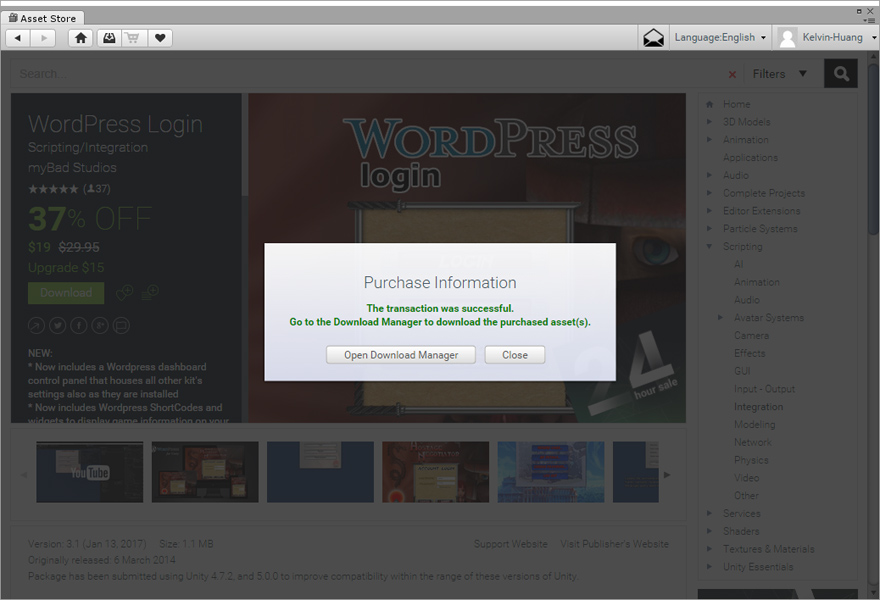Expand the 3D Models category
Image resolution: width=880 pixels, height=600 pixels.
tap(709, 122)
